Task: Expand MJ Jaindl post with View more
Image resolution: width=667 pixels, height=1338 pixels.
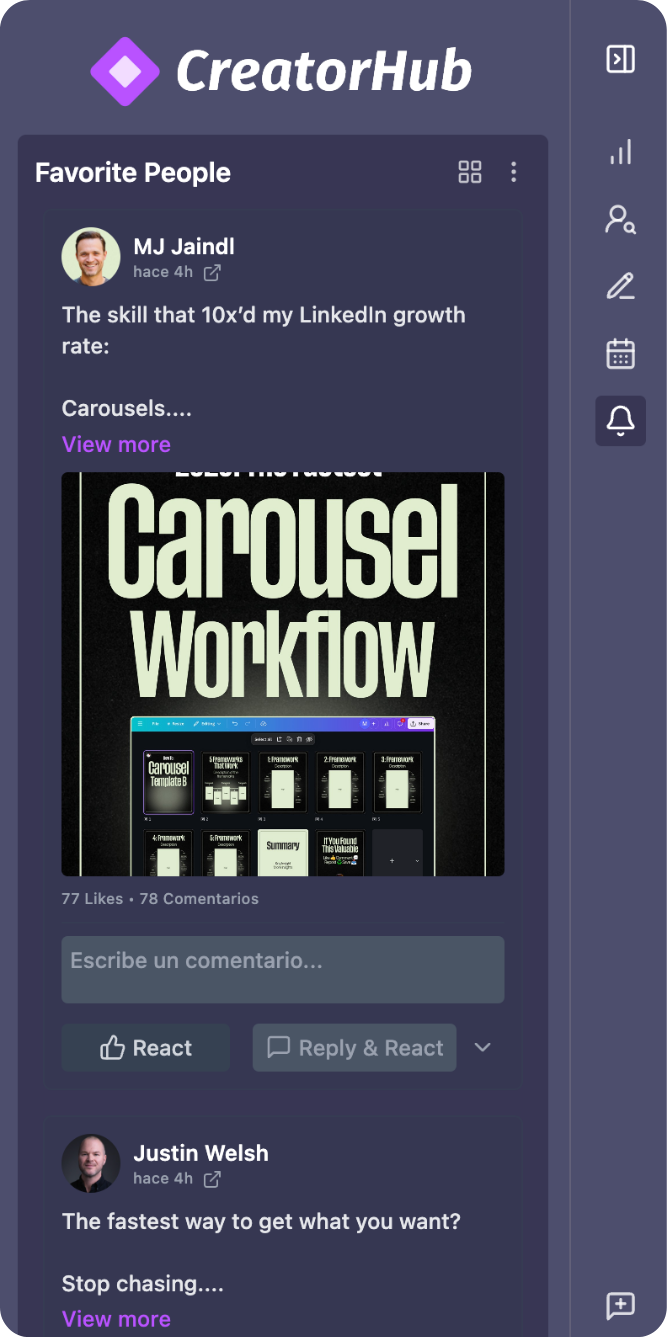Action: point(116,444)
